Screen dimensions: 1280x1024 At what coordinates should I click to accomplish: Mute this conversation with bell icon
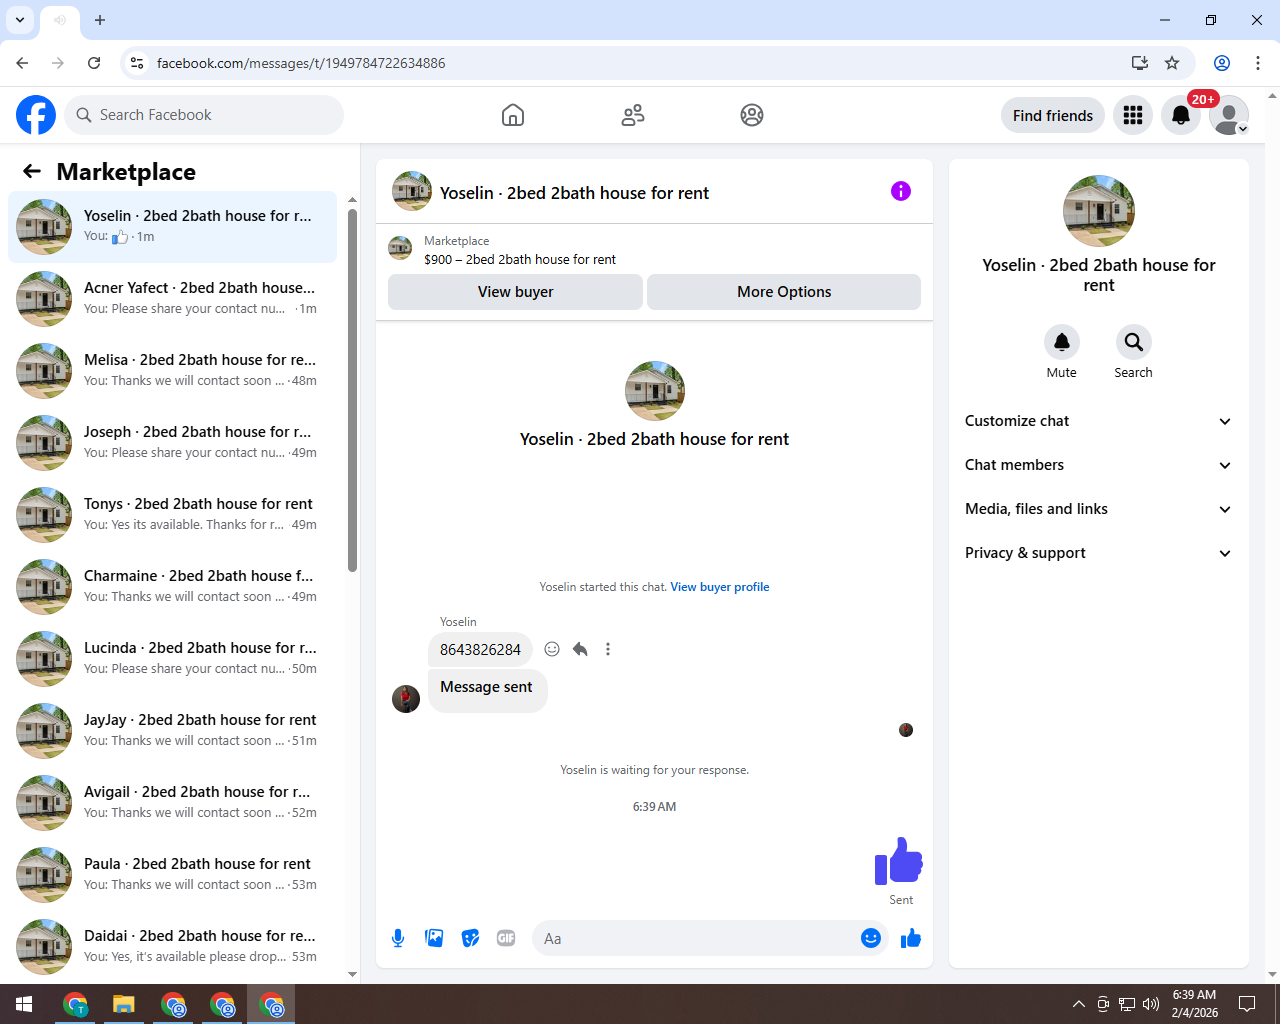1062,342
